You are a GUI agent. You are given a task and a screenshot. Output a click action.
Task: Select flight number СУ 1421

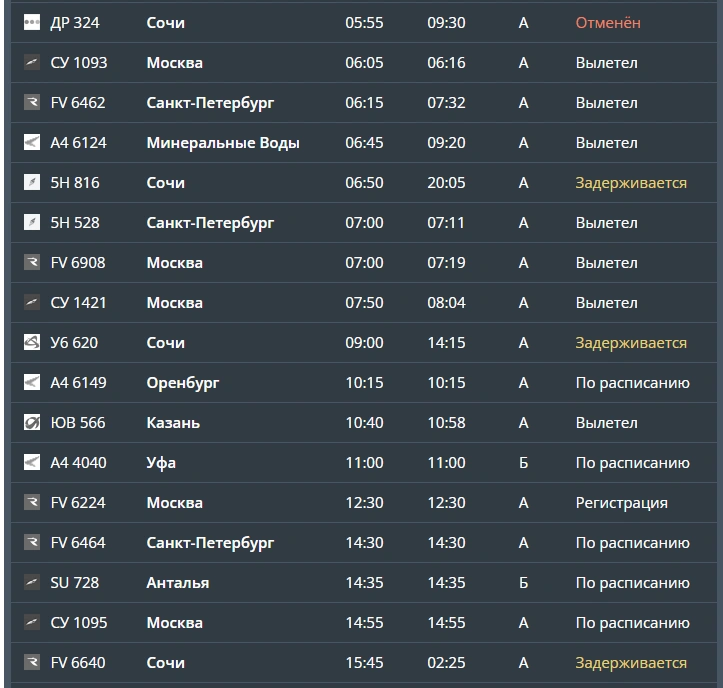click(x=78, y=302)
